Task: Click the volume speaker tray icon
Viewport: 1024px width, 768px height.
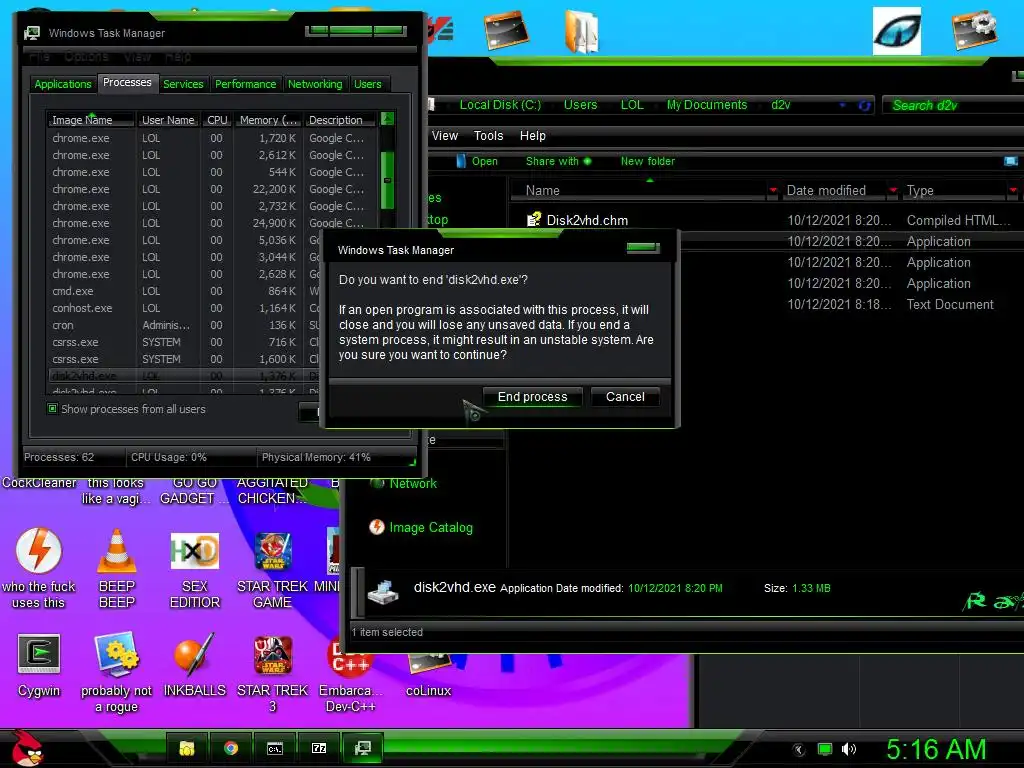Action: 848,749
